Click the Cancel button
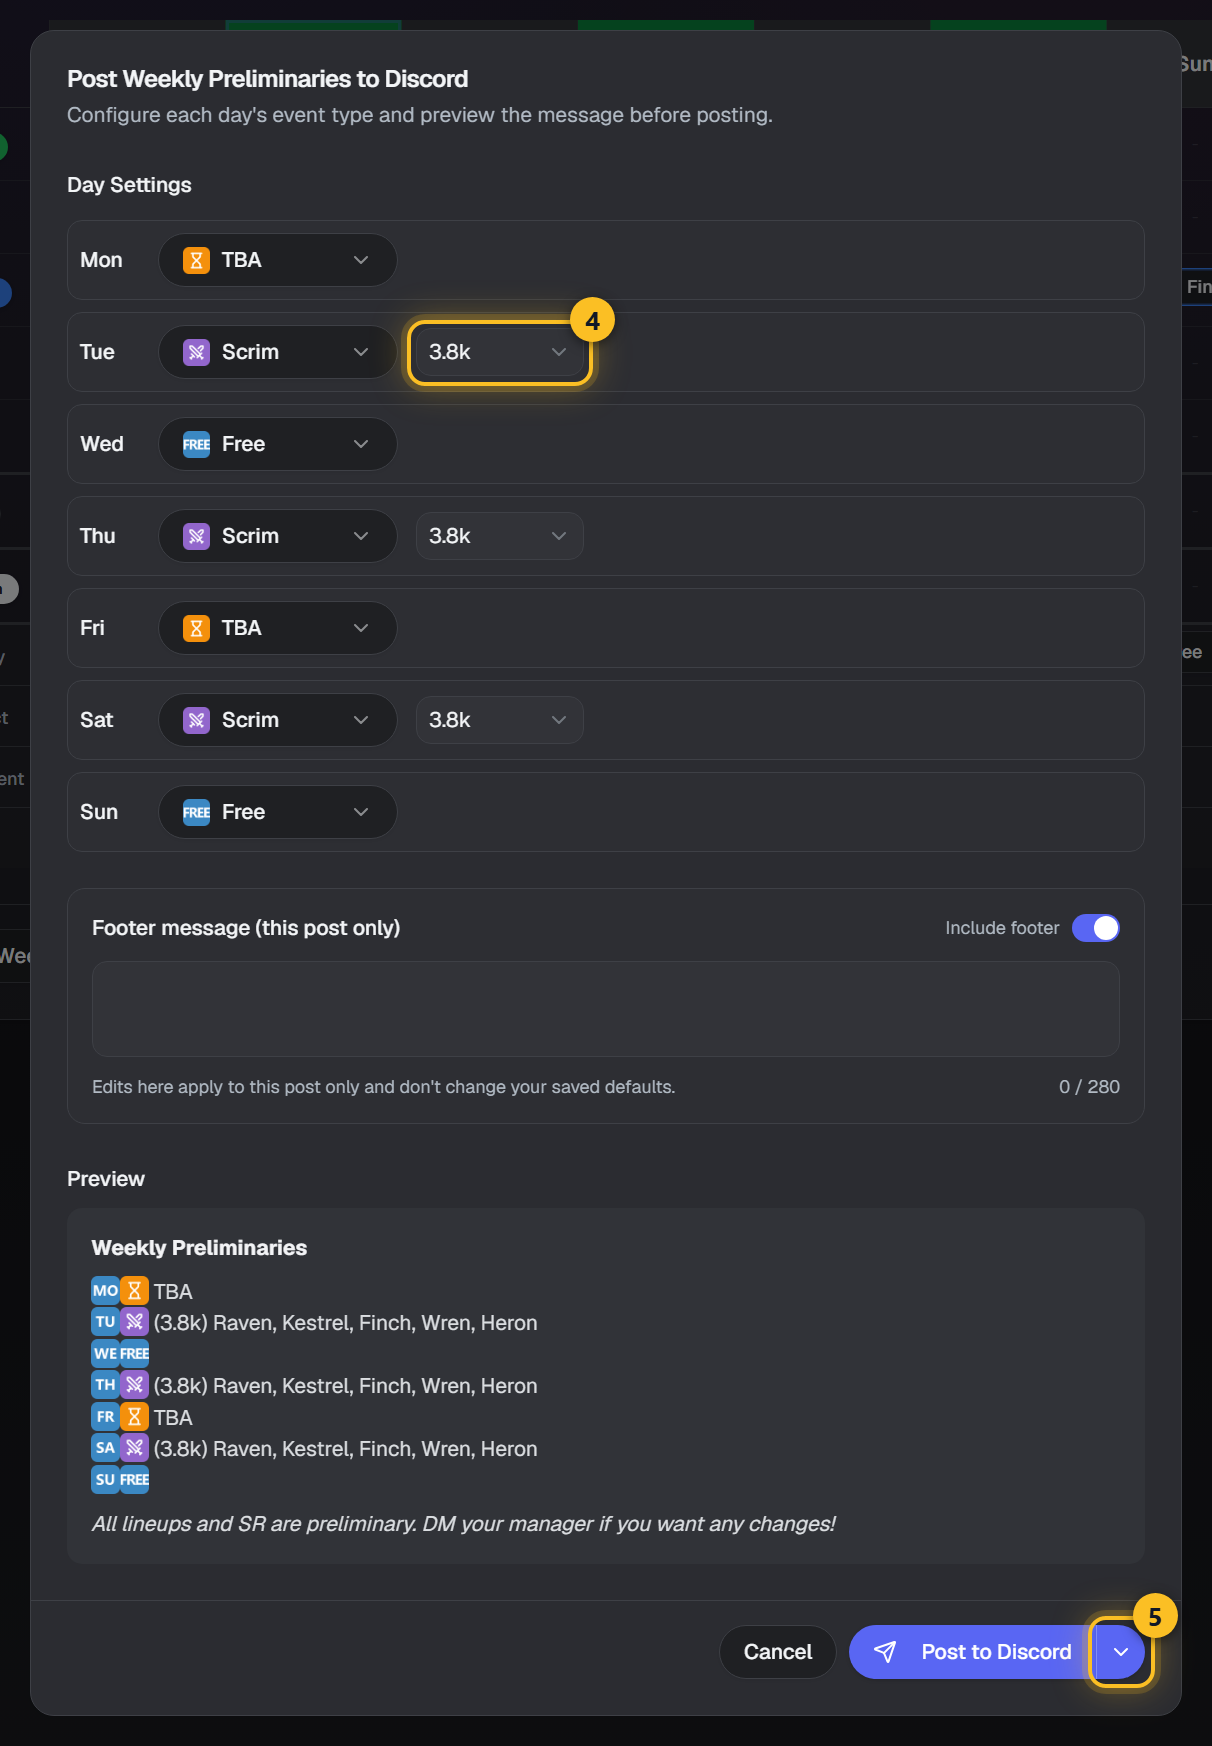Viewport: 1212px width, 1746px height. [778, 1652]
